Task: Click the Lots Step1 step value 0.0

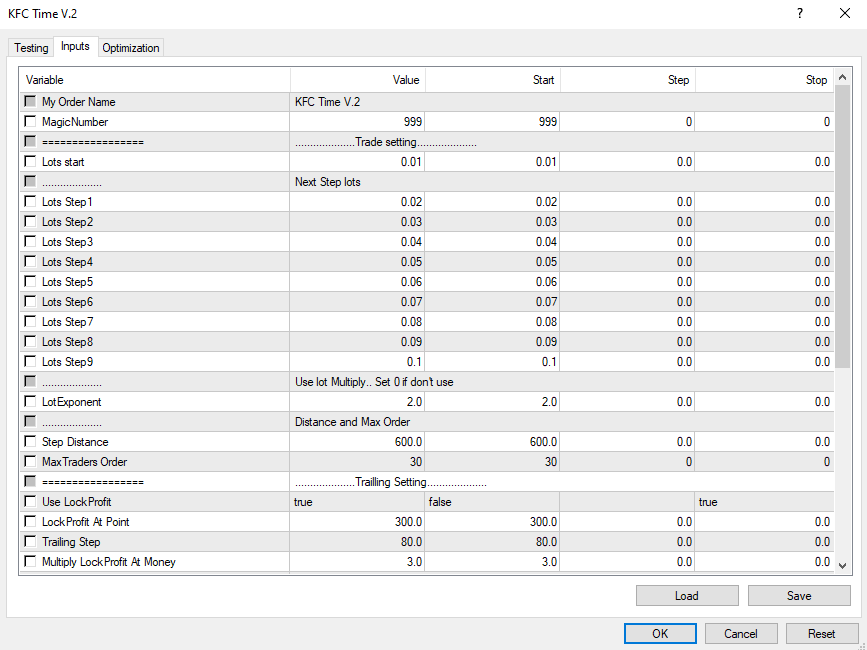Action: [627, 202]
